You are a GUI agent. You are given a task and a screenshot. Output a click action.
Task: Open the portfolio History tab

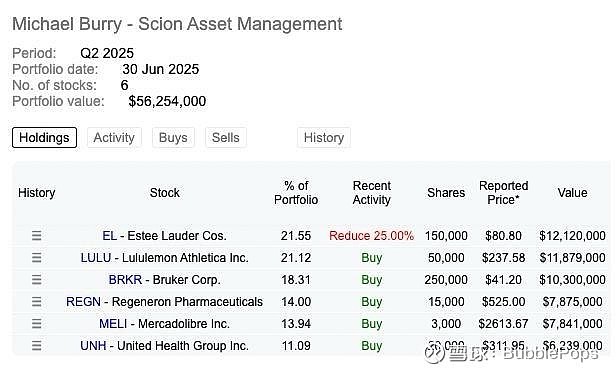pyautogui.click(x=324, y=137)
